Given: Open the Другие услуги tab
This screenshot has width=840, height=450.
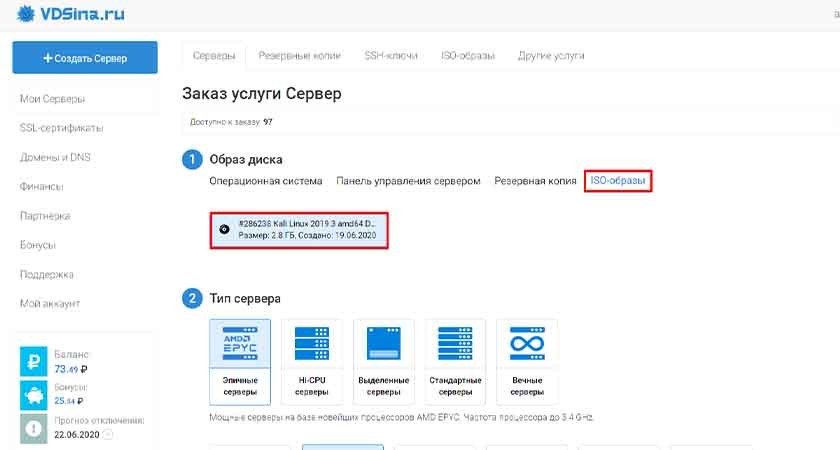Looking at the screenshot, I should [551, 56].
